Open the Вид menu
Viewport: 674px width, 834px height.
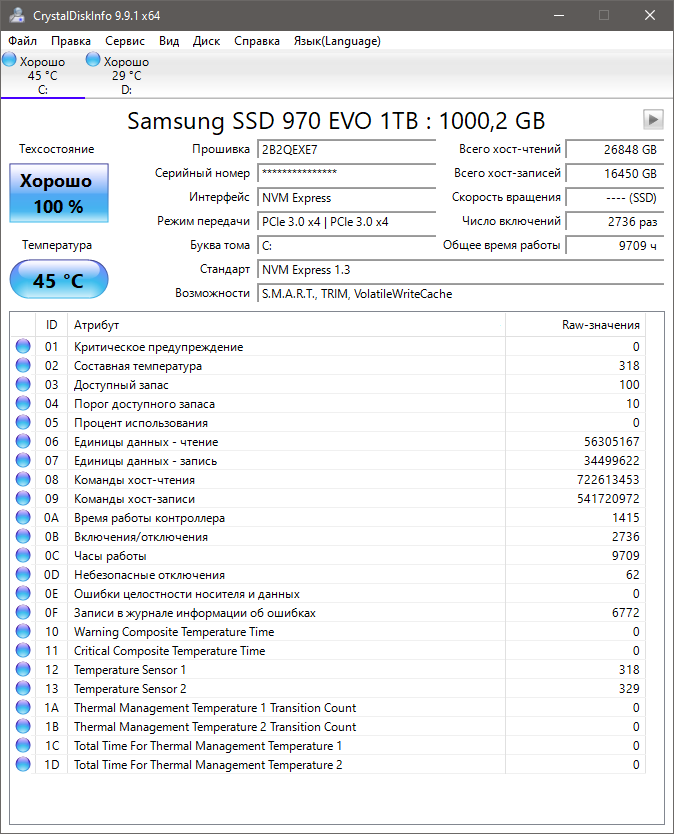(x=169, y=41)
